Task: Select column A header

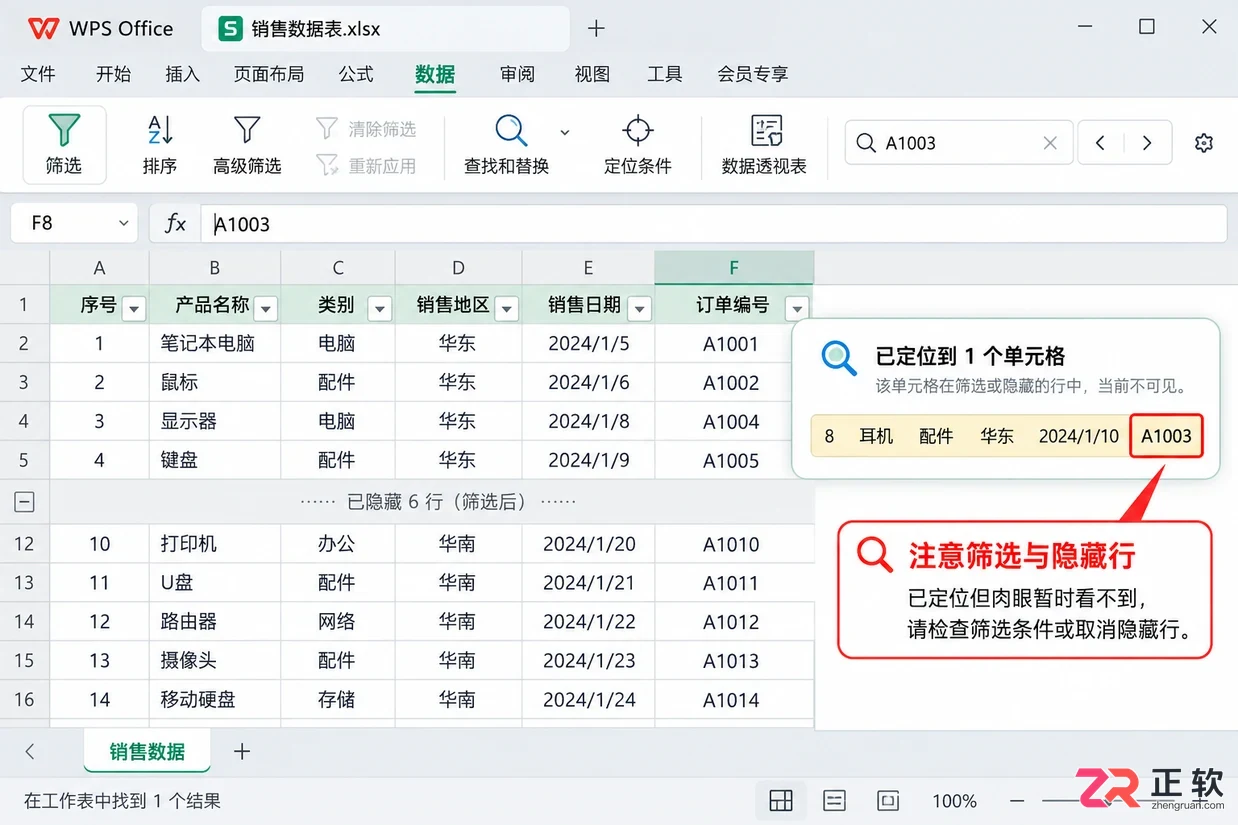Action: pyautogui.click(x=99, y=268)
